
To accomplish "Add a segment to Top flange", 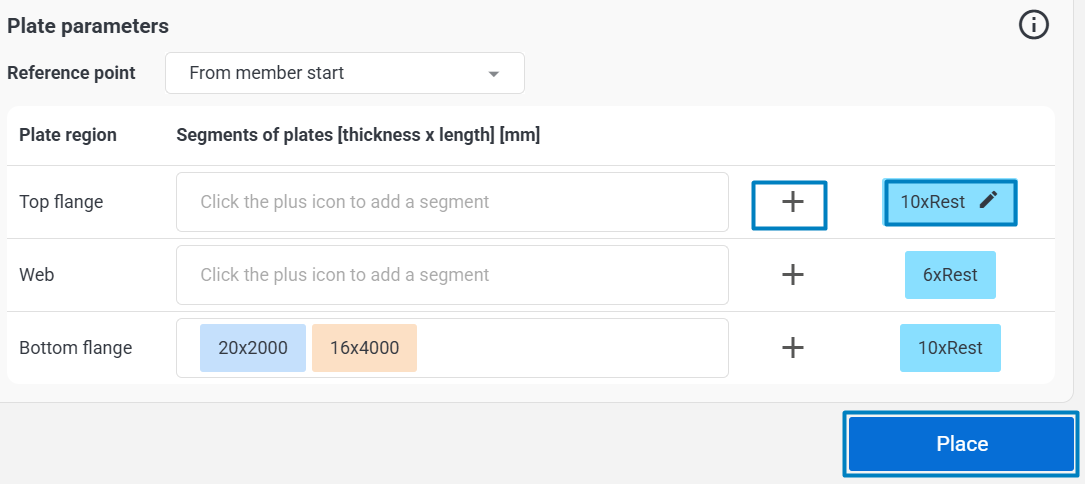I will tap(791, 203).
